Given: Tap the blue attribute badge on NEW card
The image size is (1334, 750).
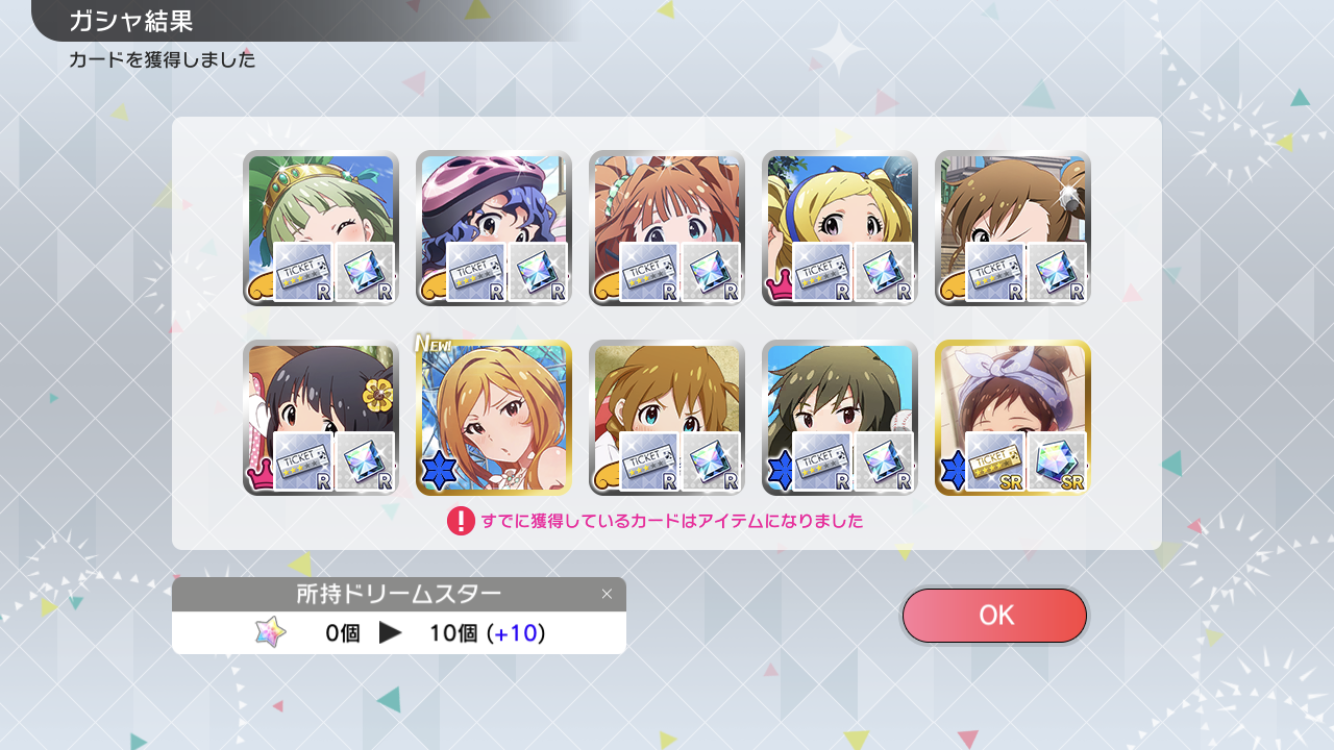Looking at the screenshot, I should [x=434, y=475].
